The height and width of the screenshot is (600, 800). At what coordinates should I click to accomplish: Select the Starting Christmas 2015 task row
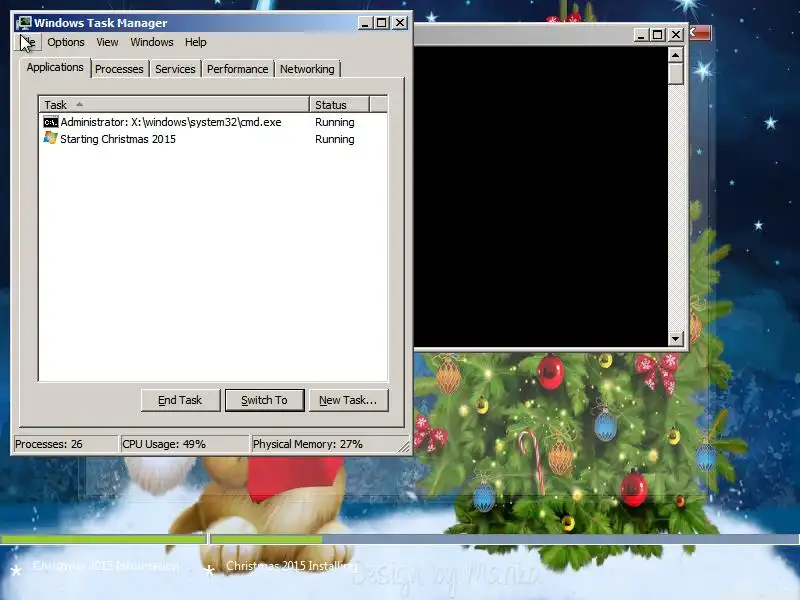click(213, 139)
